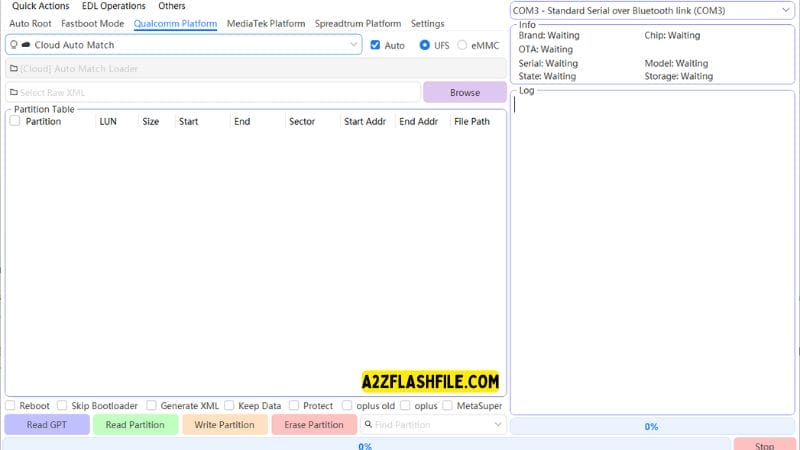Enable the oplus checkbox
The width and height of the screenshot is (800, 450).
[405, 405]
